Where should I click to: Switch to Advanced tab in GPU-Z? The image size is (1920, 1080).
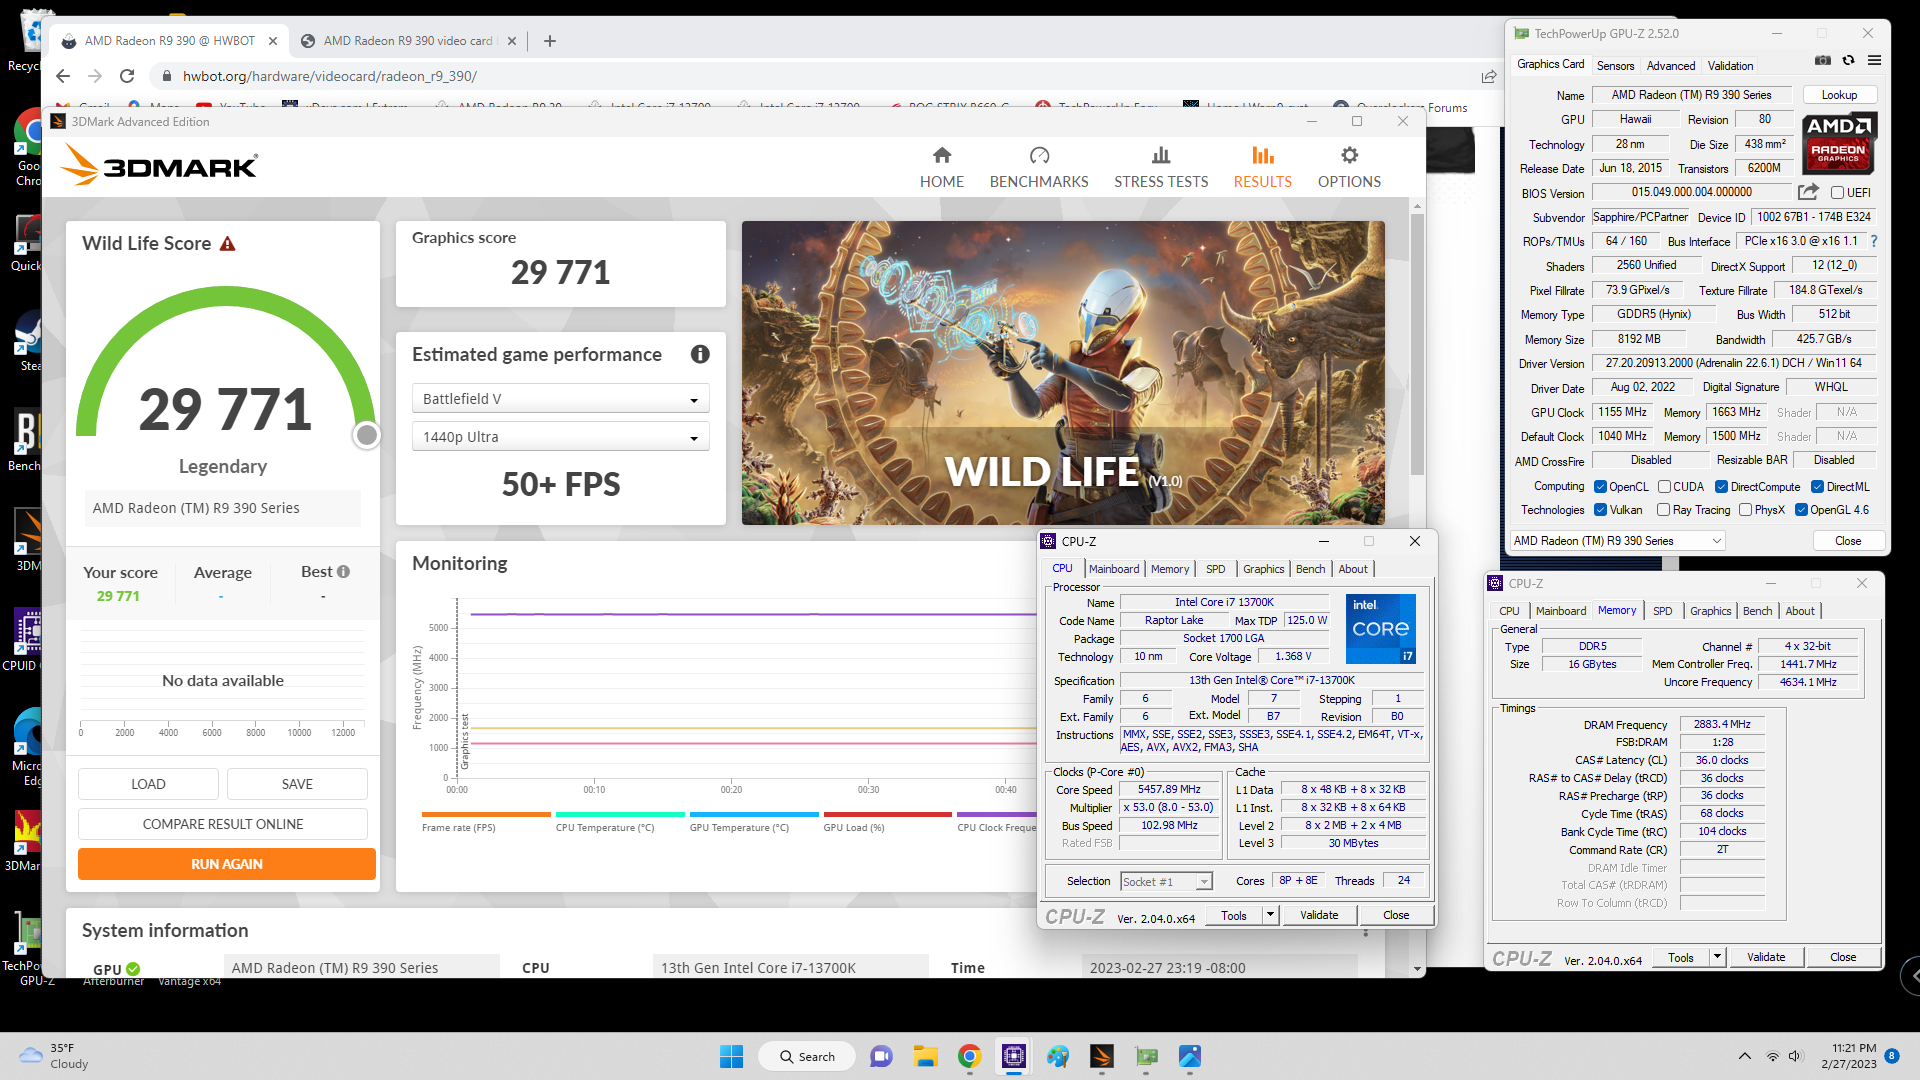1670,66
